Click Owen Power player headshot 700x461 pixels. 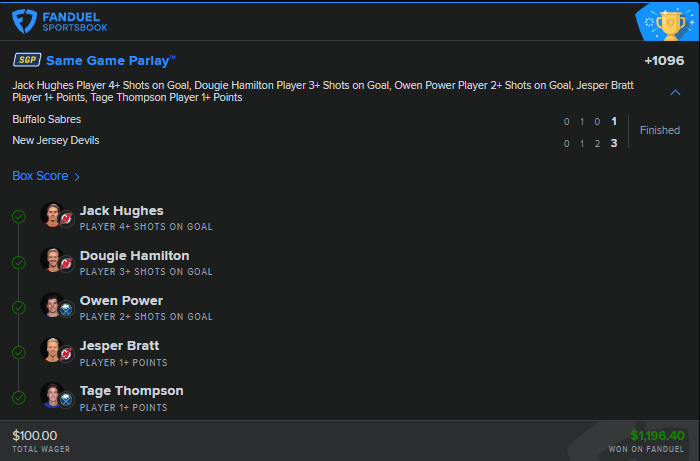[52, 305]
